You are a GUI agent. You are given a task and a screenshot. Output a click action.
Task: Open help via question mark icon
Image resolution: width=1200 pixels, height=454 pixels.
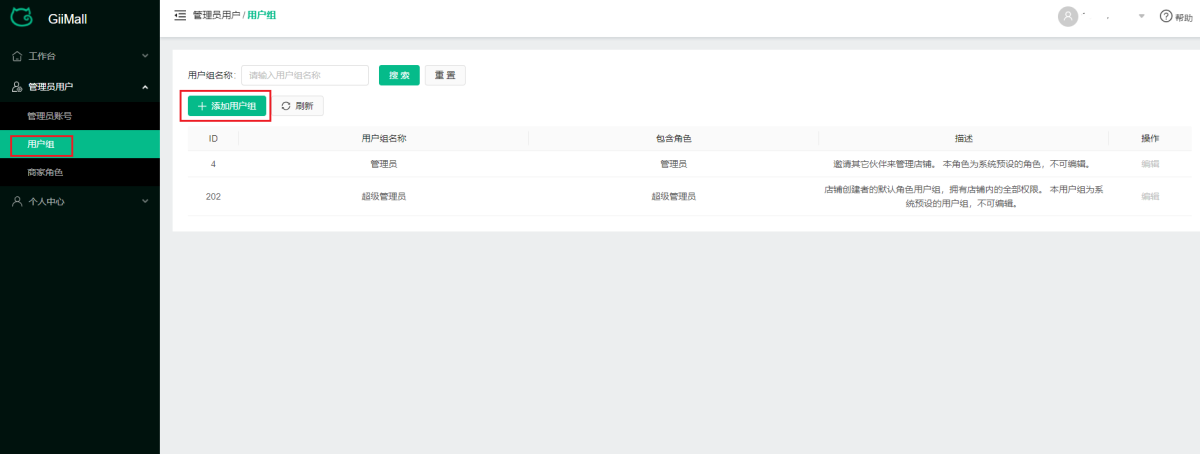point(1165,16)
